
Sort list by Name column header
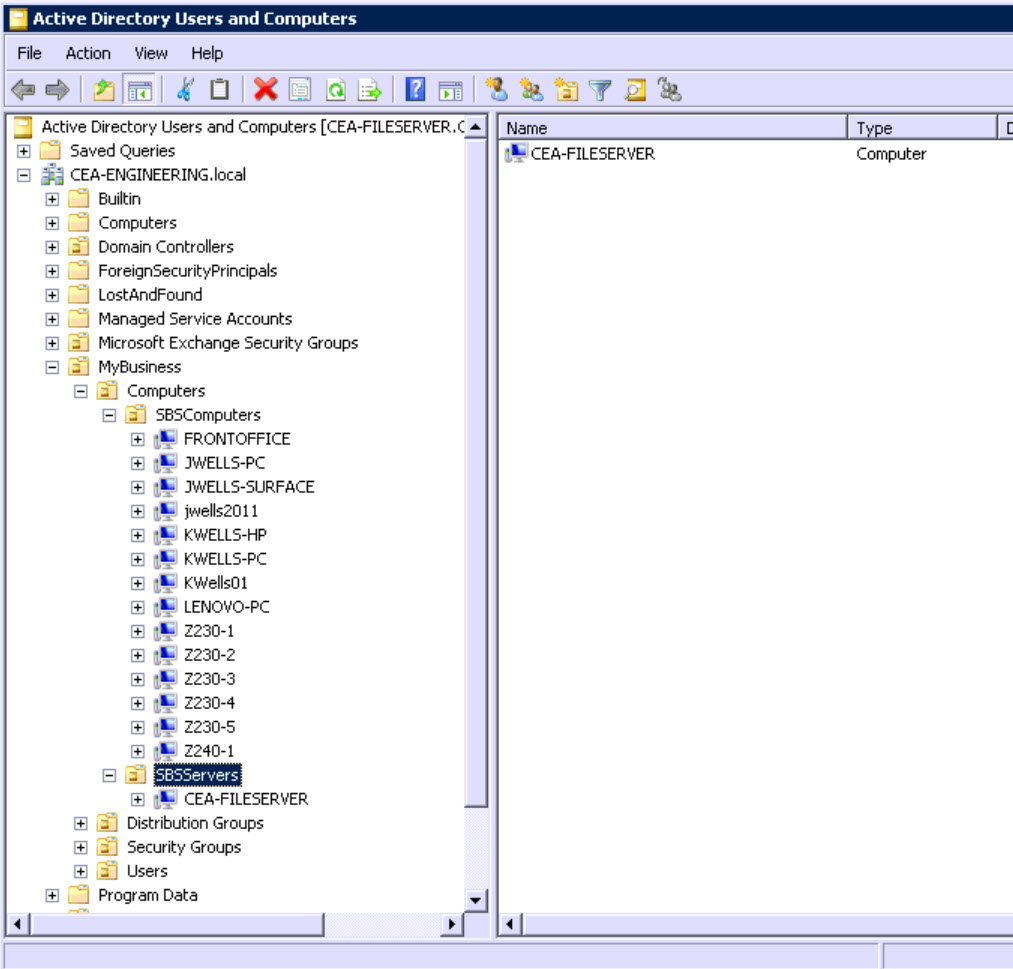tap(673, 128)
